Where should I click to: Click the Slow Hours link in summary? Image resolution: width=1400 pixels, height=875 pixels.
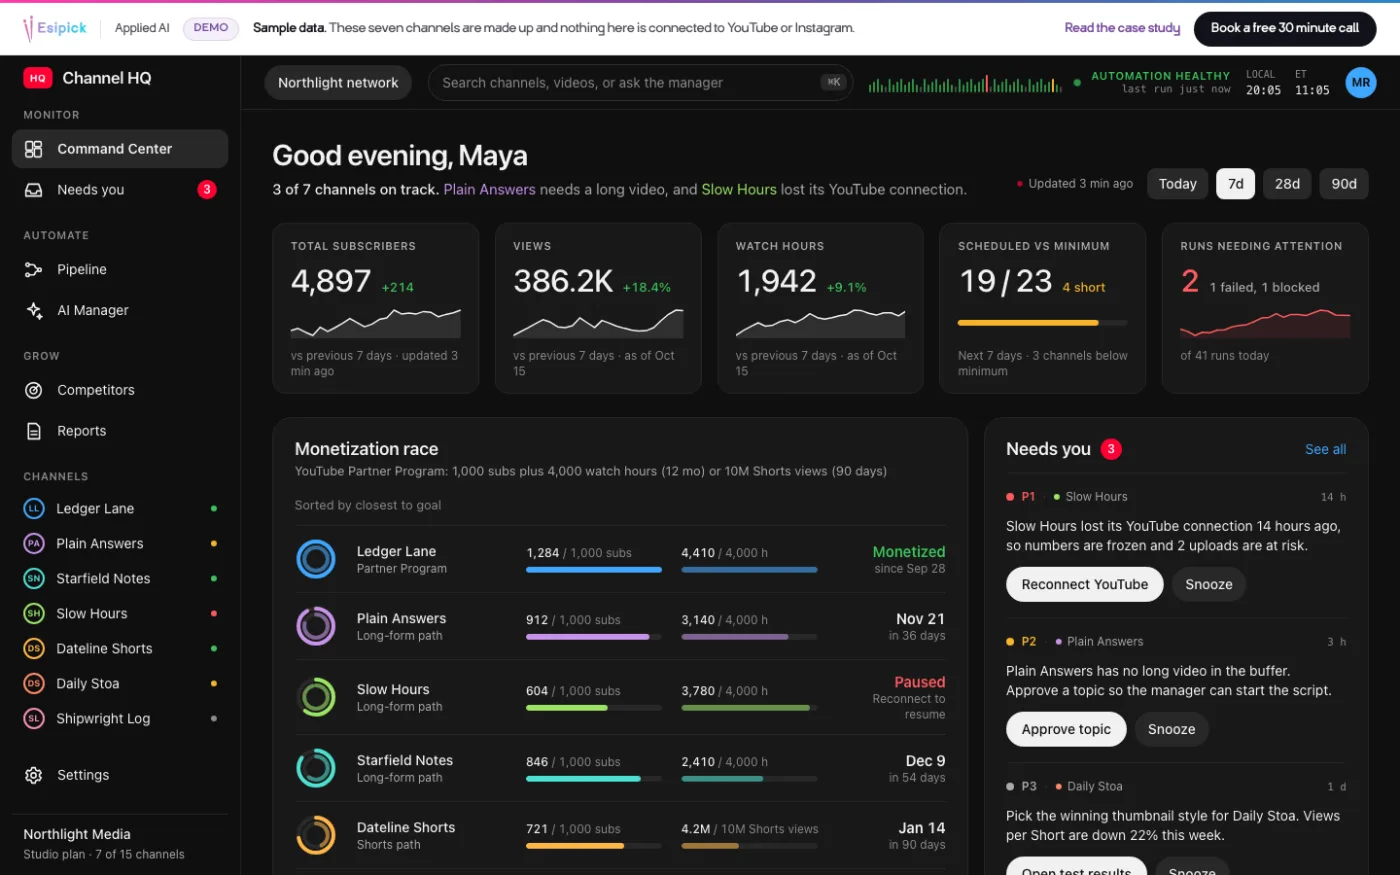(x=739, y=190)
